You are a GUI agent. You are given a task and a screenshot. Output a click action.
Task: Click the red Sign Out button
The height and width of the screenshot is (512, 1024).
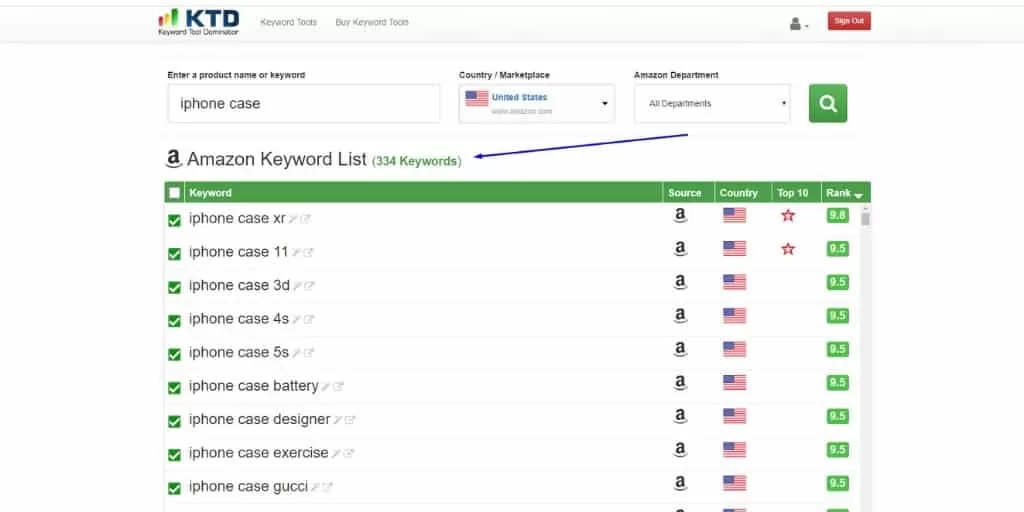849,21
